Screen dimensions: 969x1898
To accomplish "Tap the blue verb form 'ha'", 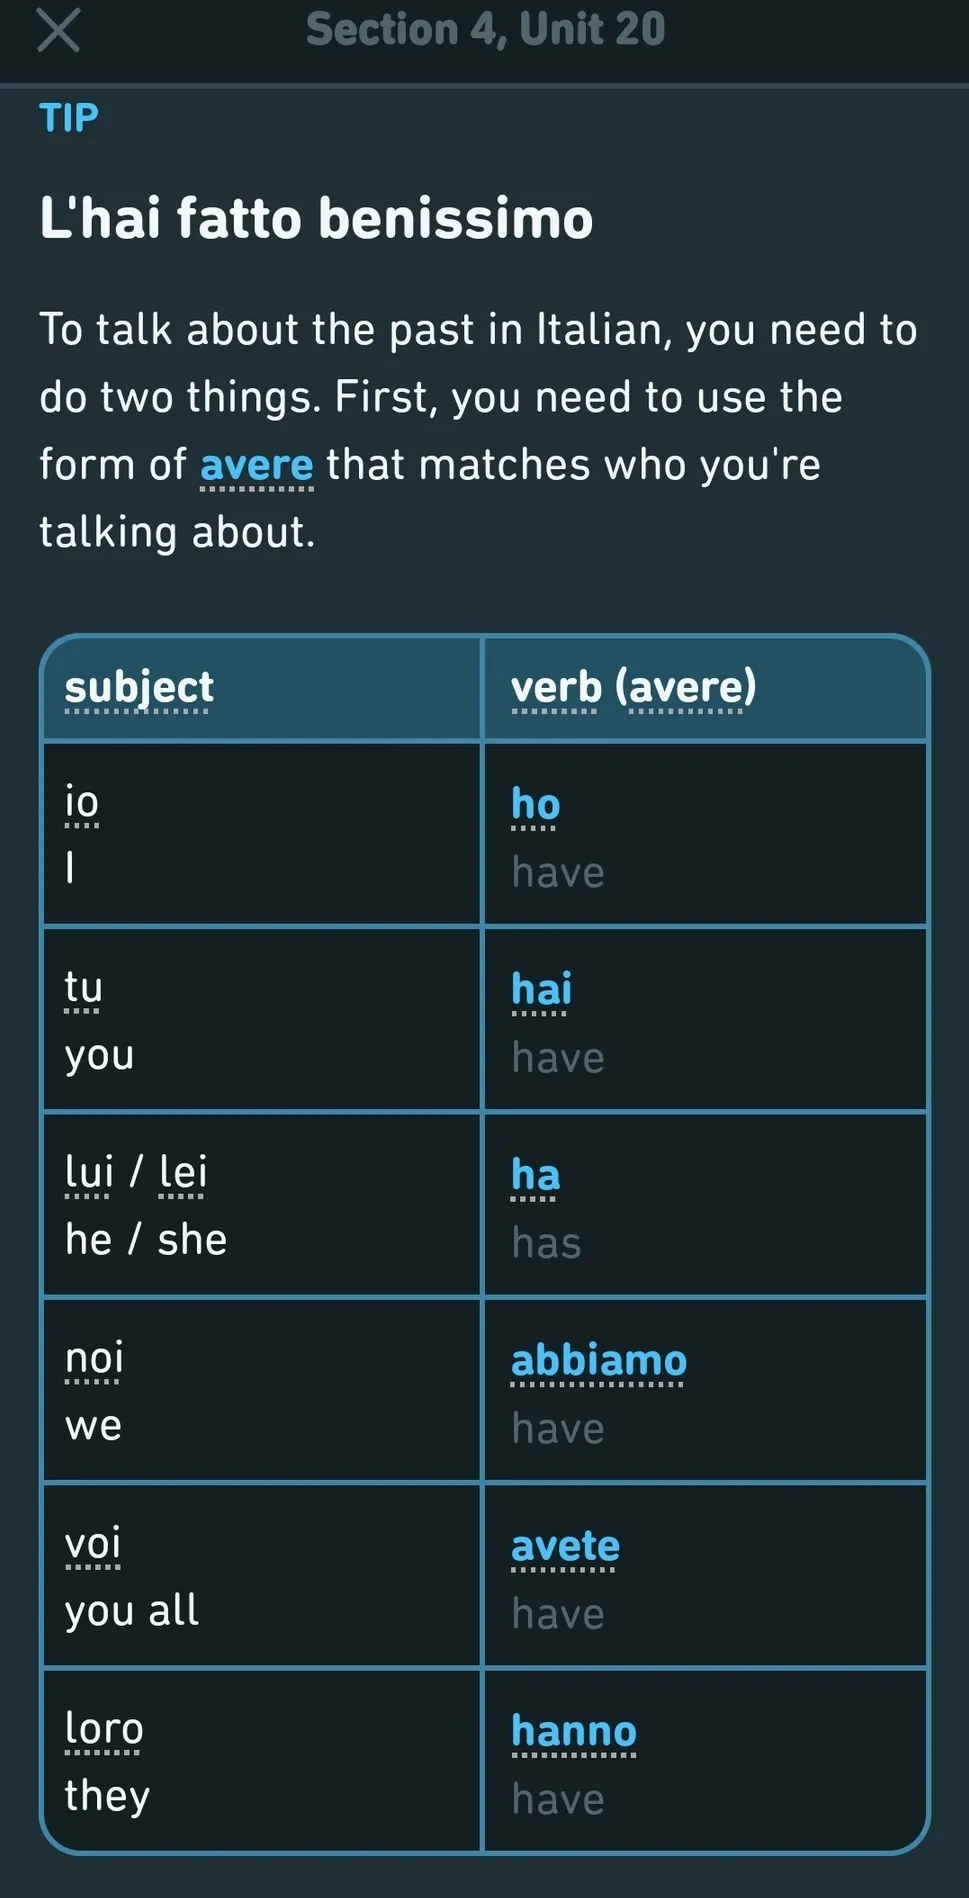I will (x=535, y=1175).
